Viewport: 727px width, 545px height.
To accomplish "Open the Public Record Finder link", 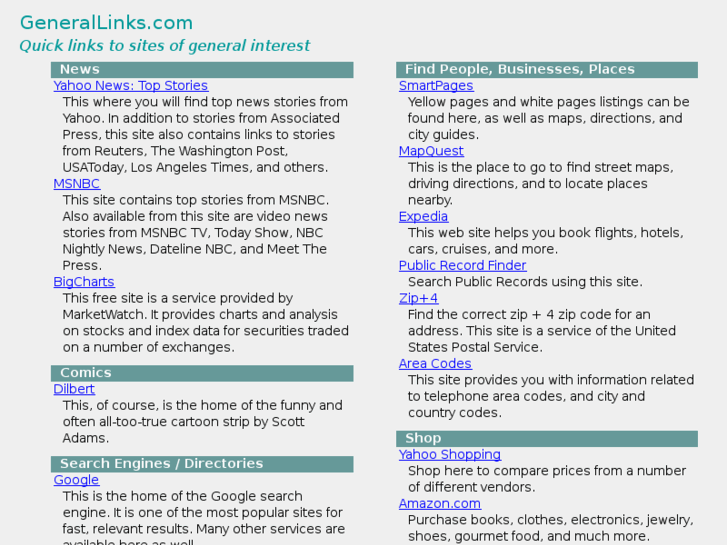I will tap(462, 266).
